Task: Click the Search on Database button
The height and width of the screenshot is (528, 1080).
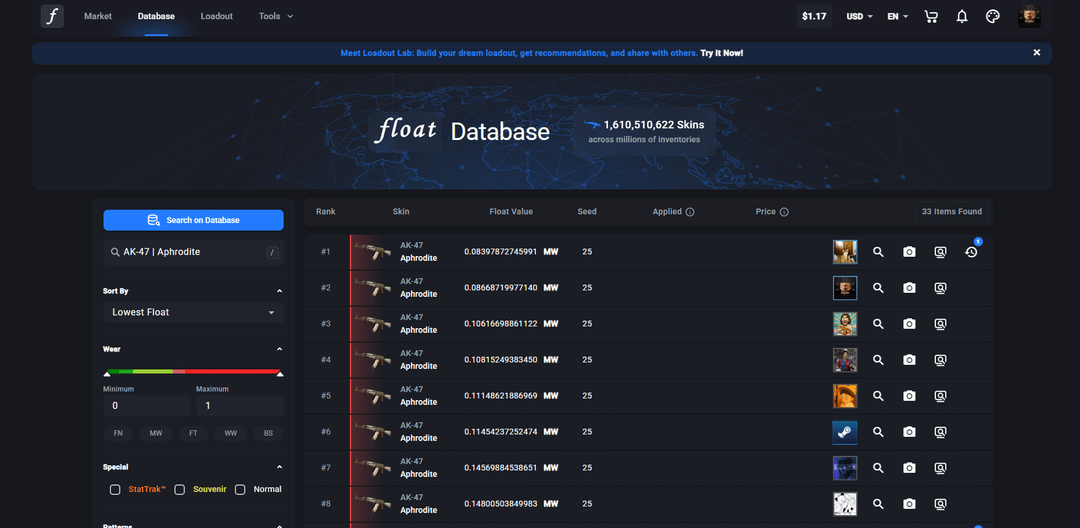Action: click(193, 220)
